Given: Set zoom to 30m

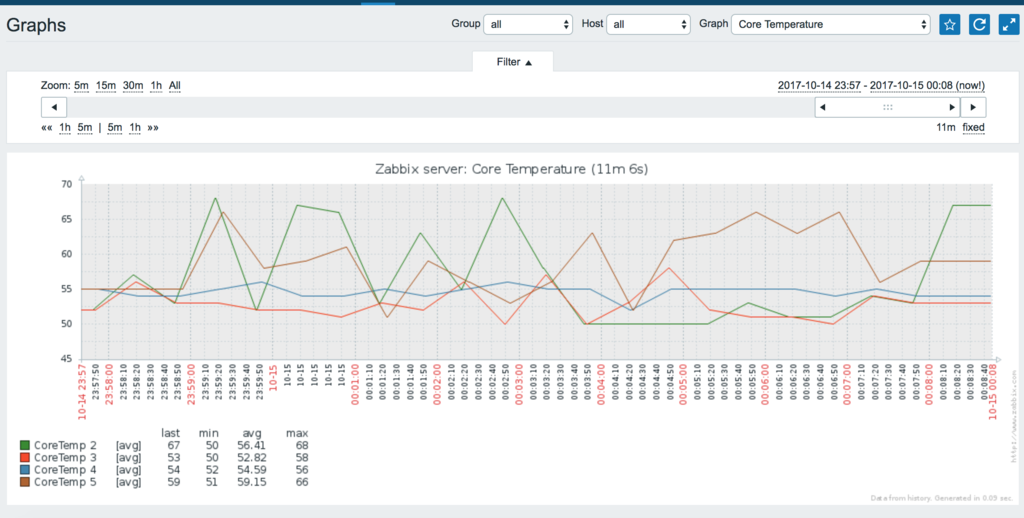Looking at the screenshot, I should coord(133,86).
